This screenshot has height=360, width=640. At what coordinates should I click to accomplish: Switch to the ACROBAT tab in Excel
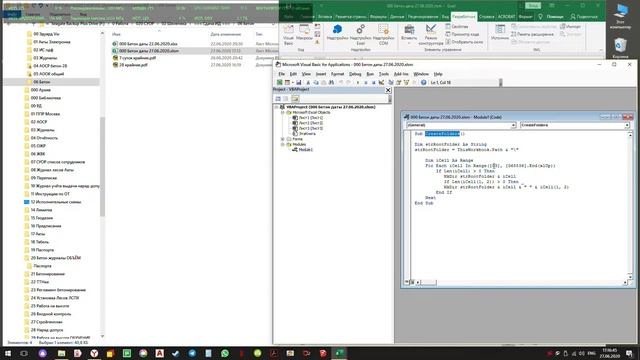[507, 17]
